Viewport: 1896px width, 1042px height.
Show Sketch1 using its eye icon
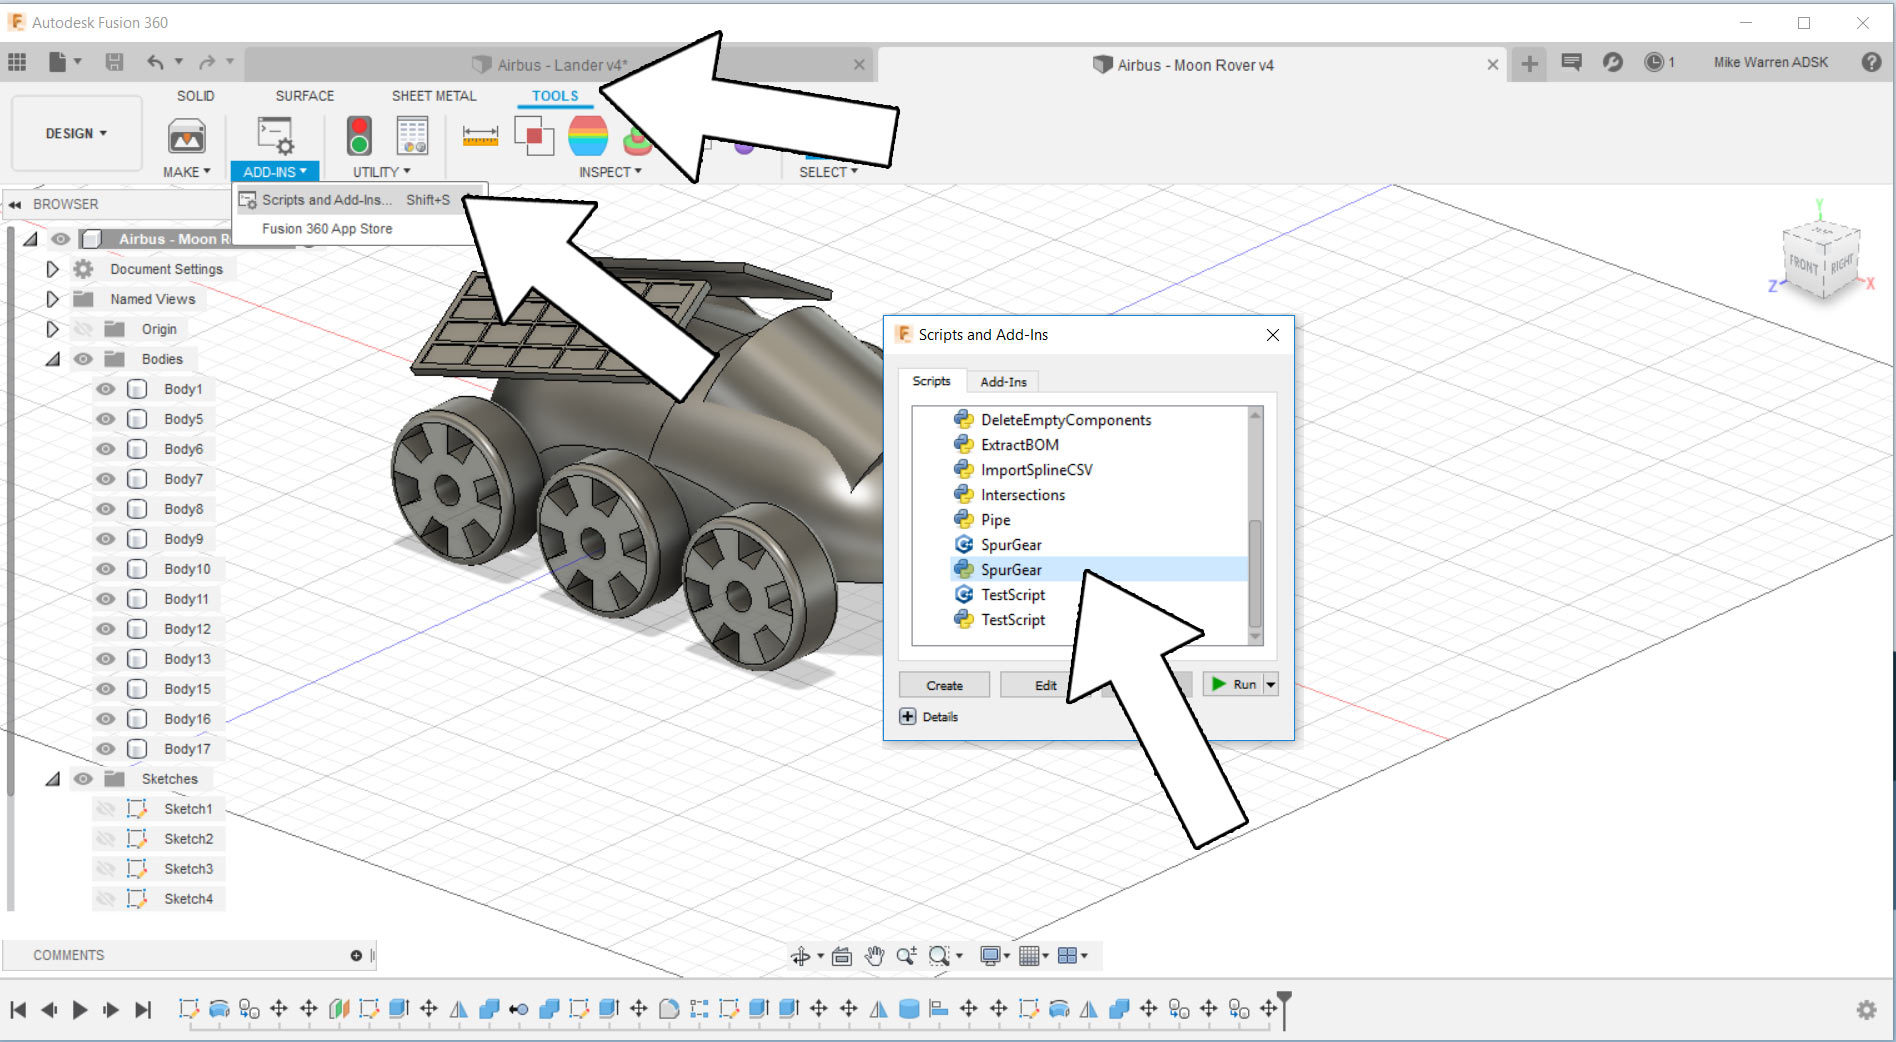pyautogui.click(x=105, y=809)
